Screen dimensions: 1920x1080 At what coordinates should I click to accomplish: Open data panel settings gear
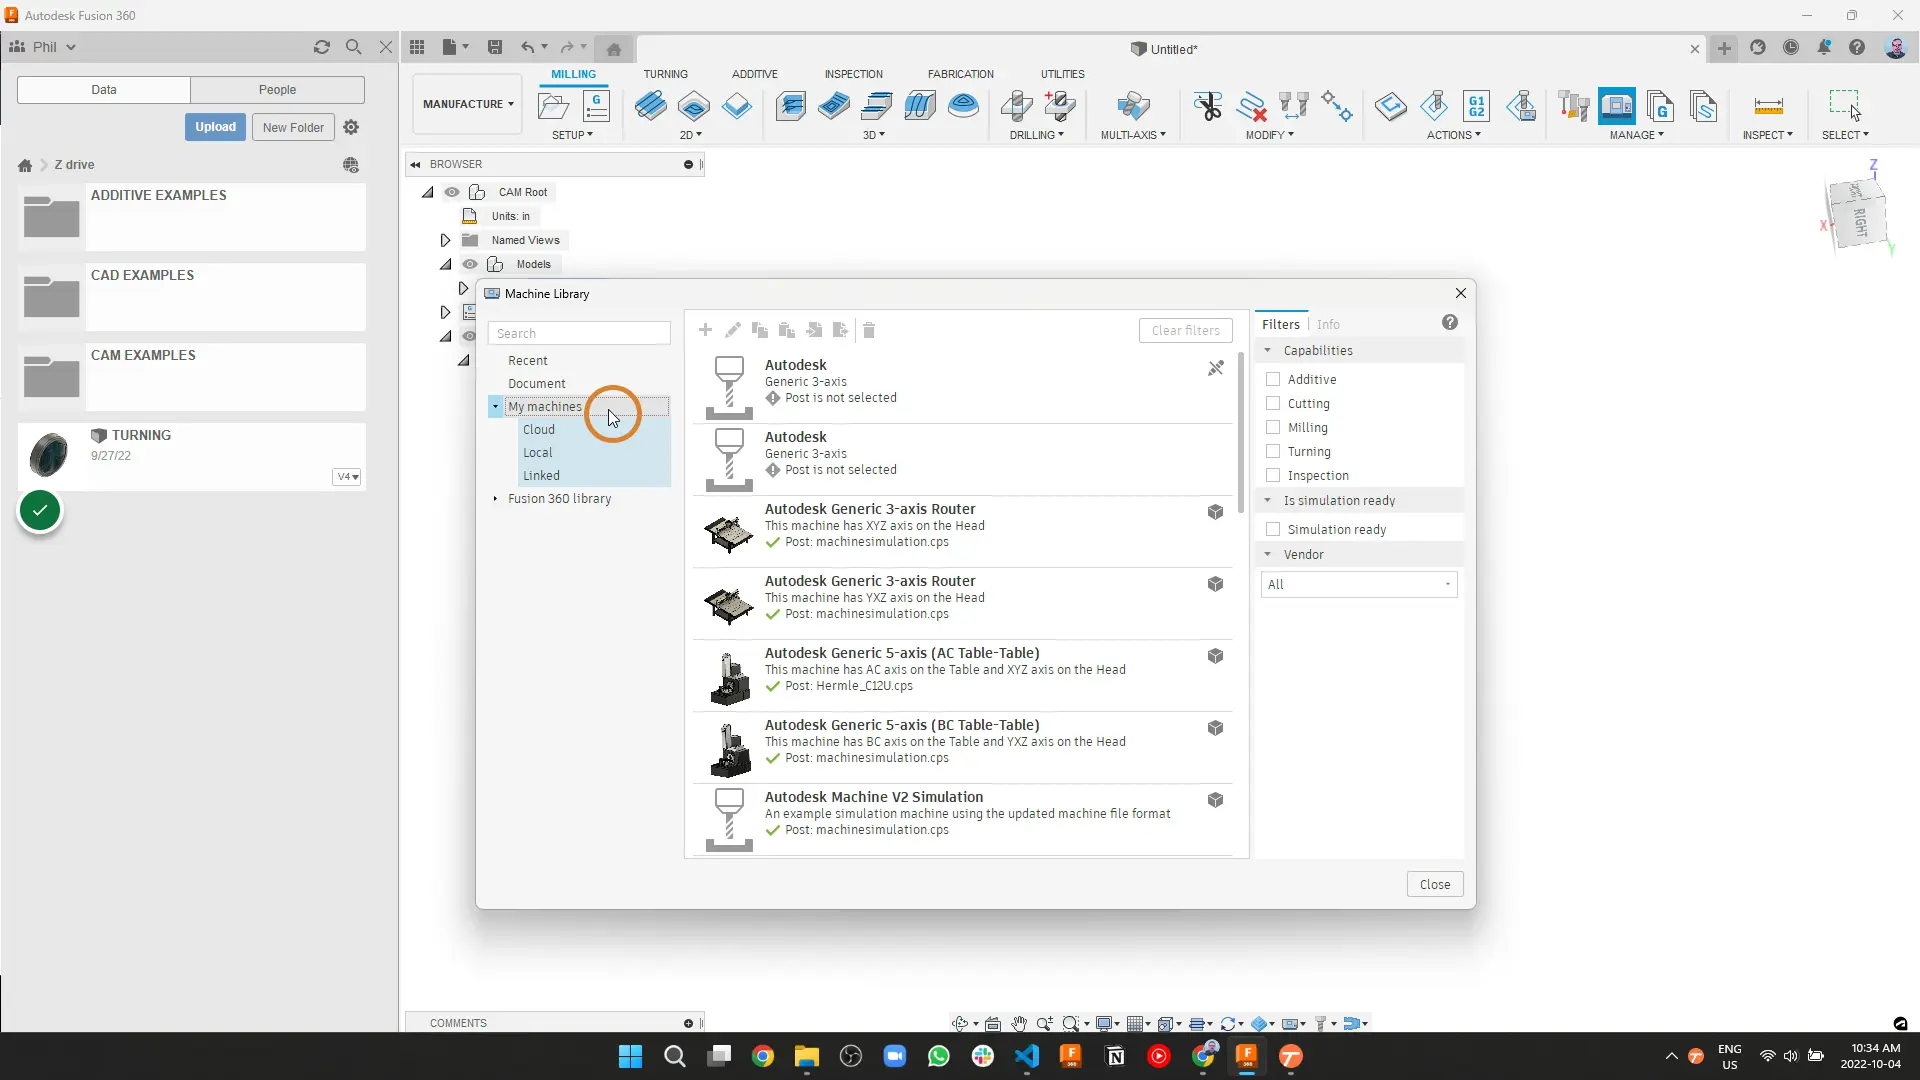tap(351, 127)
